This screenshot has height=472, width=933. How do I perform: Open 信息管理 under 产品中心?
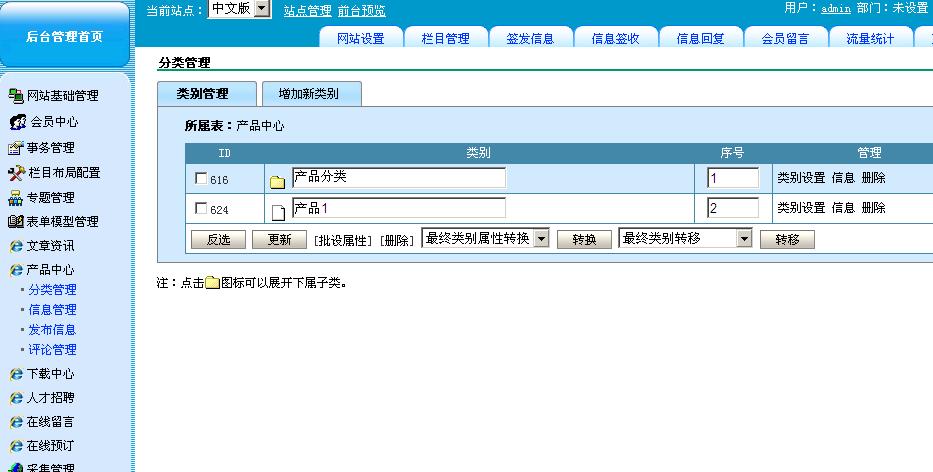click(x=52, y=310)
